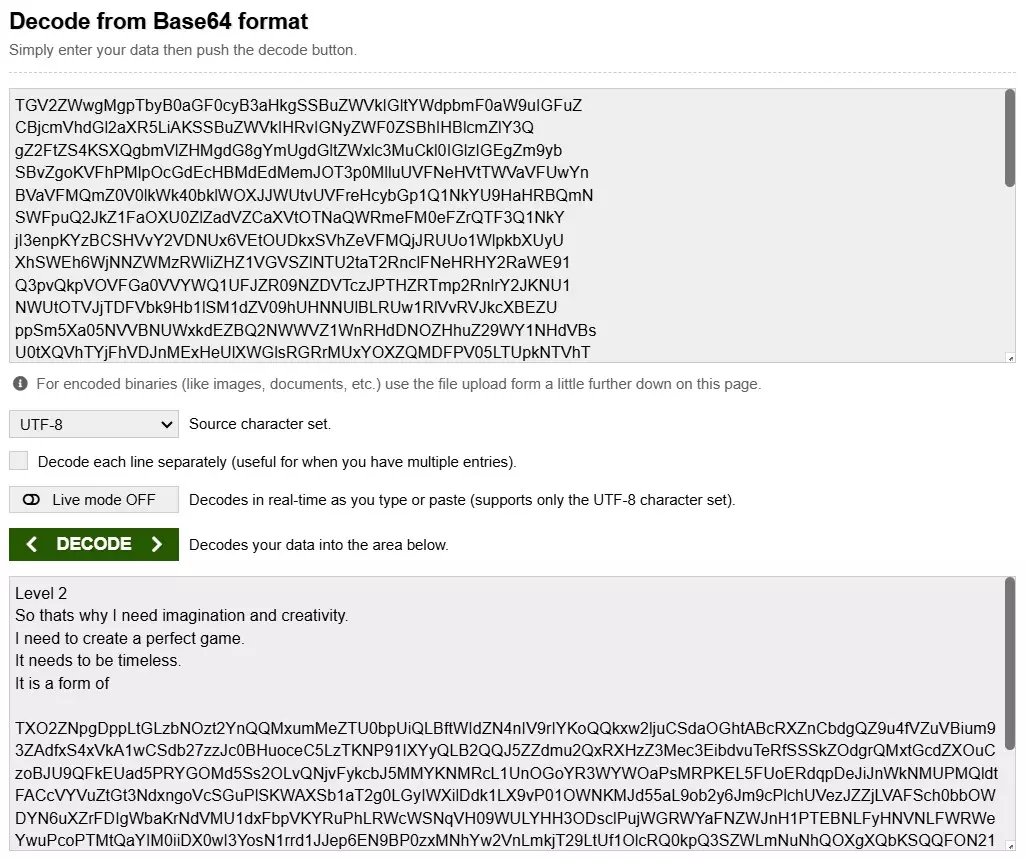Click the Live mode switch icon
This screenshot has width=1026, height=859.
(31, 500)
